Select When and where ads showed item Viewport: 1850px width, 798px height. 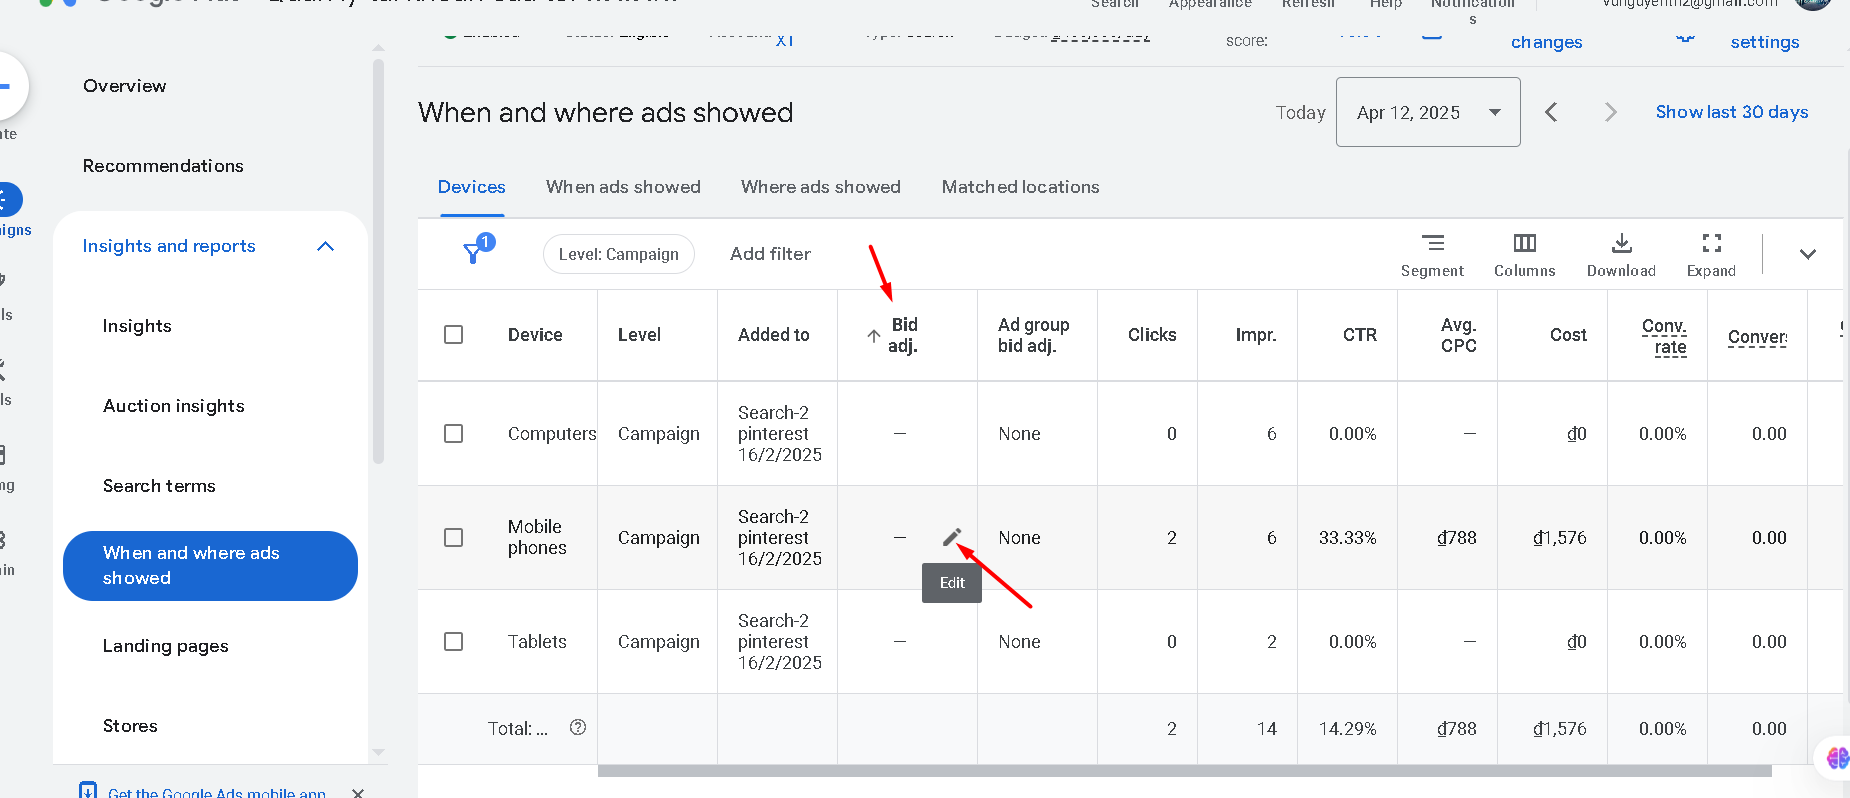point(210,566)
